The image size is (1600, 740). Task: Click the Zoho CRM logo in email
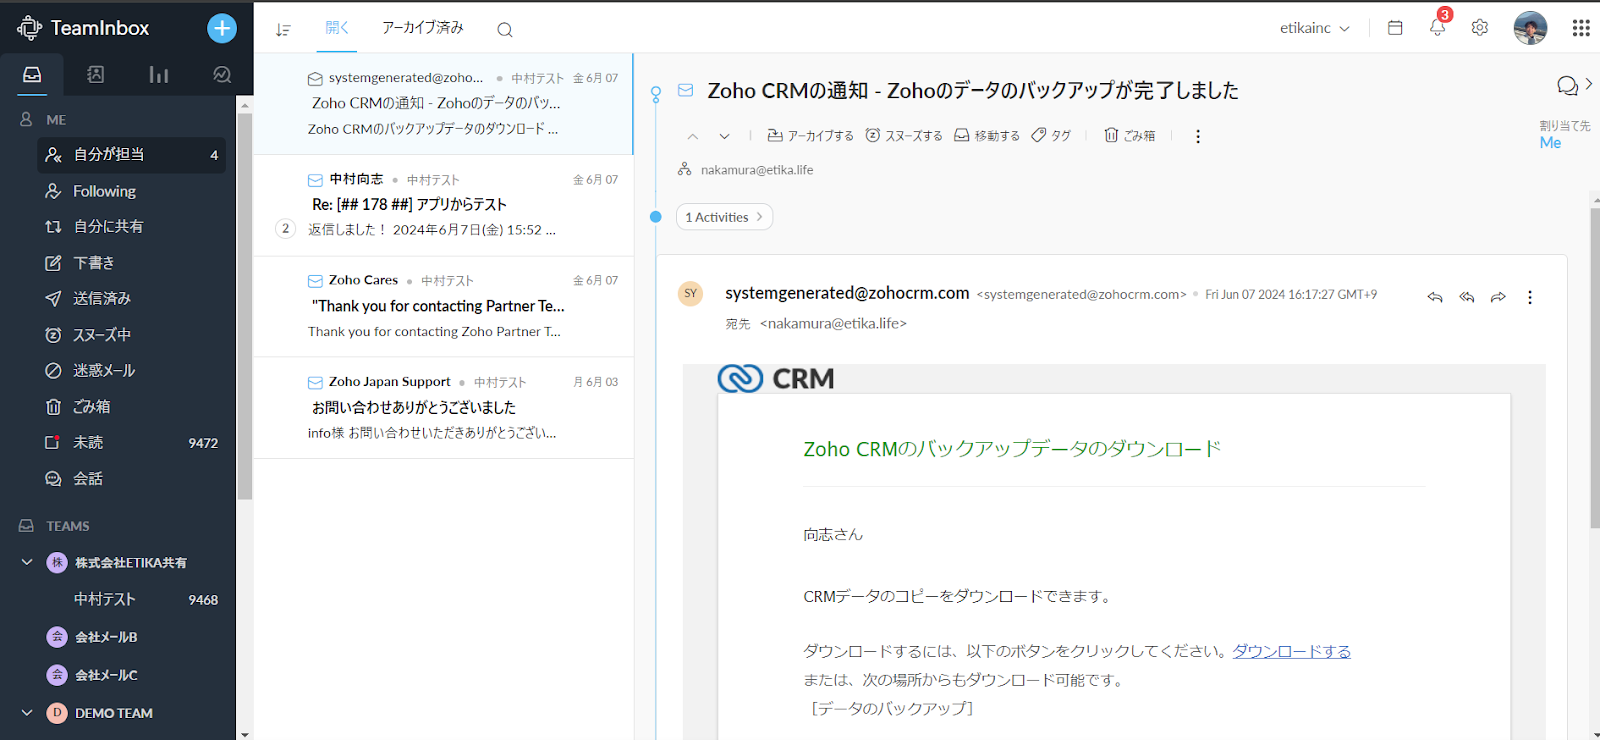click(x=776, y=379)
